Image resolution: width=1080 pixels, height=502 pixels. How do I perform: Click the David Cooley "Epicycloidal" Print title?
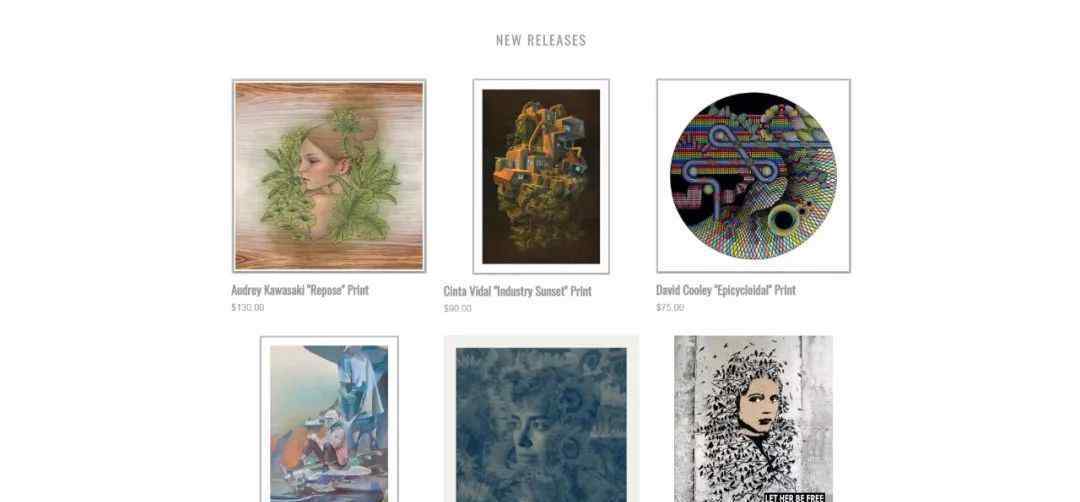coord(726,290)
